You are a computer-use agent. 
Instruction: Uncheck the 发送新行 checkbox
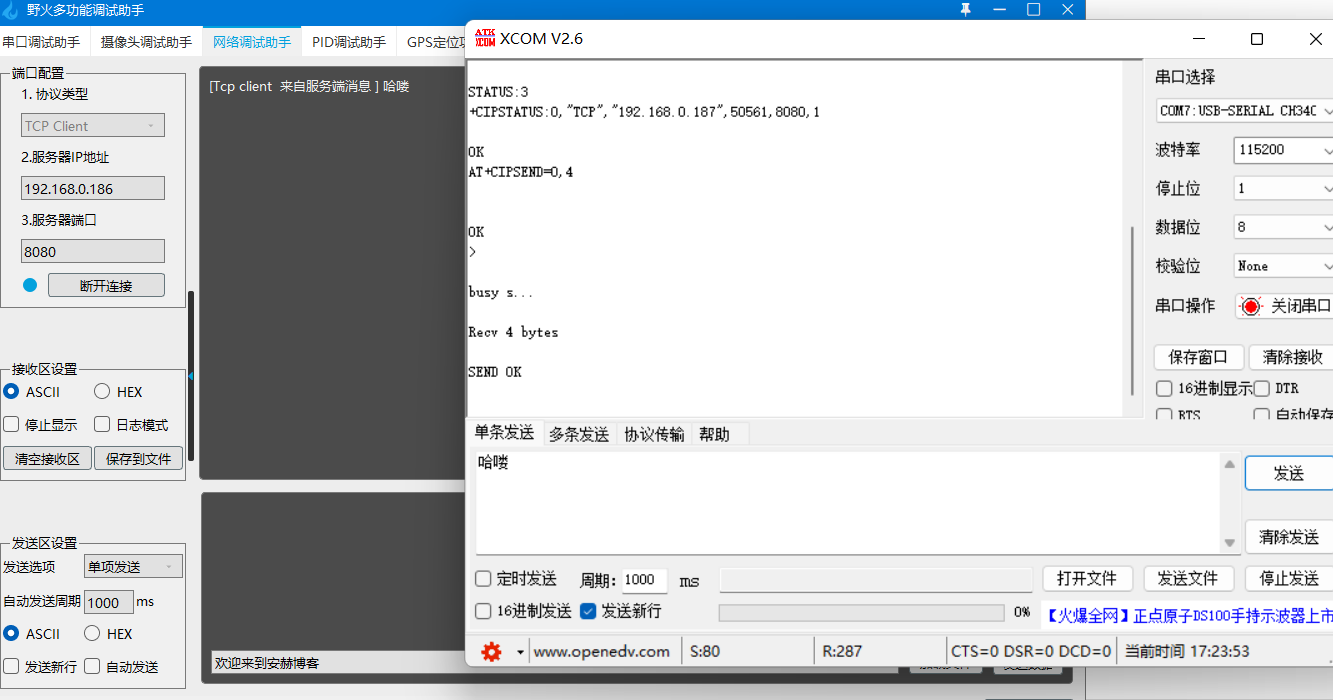coord(586,611)
